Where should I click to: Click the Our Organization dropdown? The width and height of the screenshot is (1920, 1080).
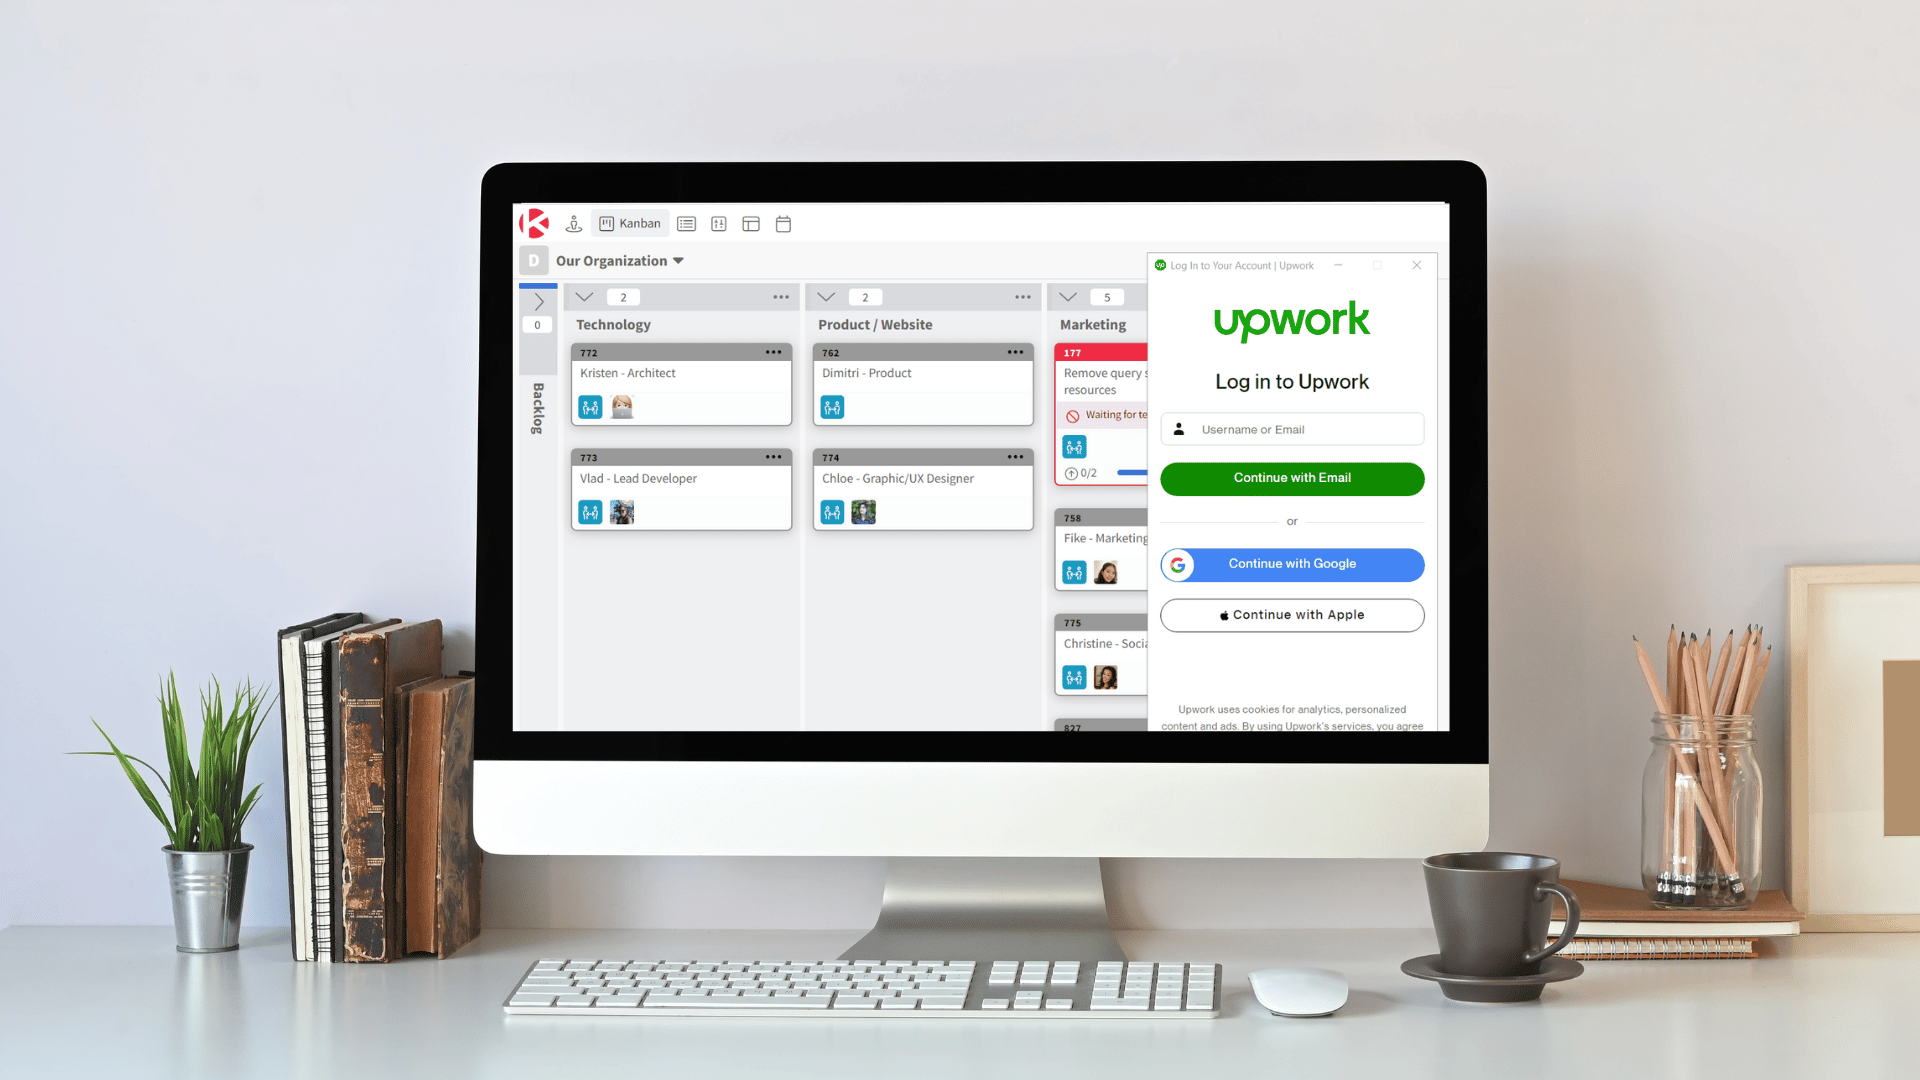[x=618, y=261]
